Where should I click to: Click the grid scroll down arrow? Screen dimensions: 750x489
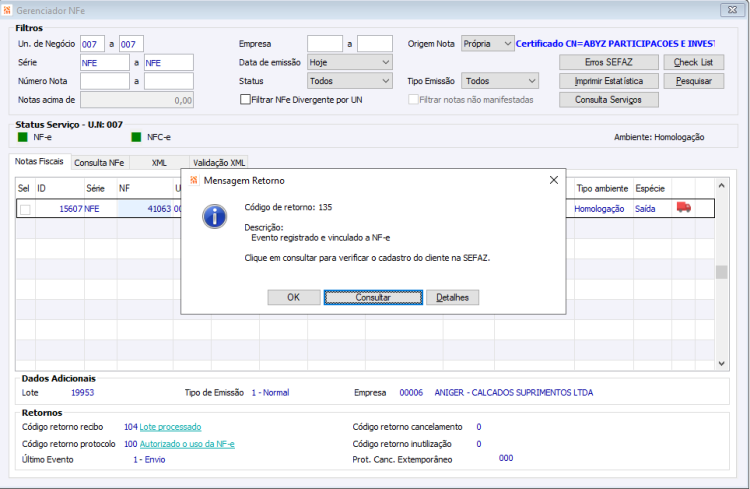(x=721, y=364)
